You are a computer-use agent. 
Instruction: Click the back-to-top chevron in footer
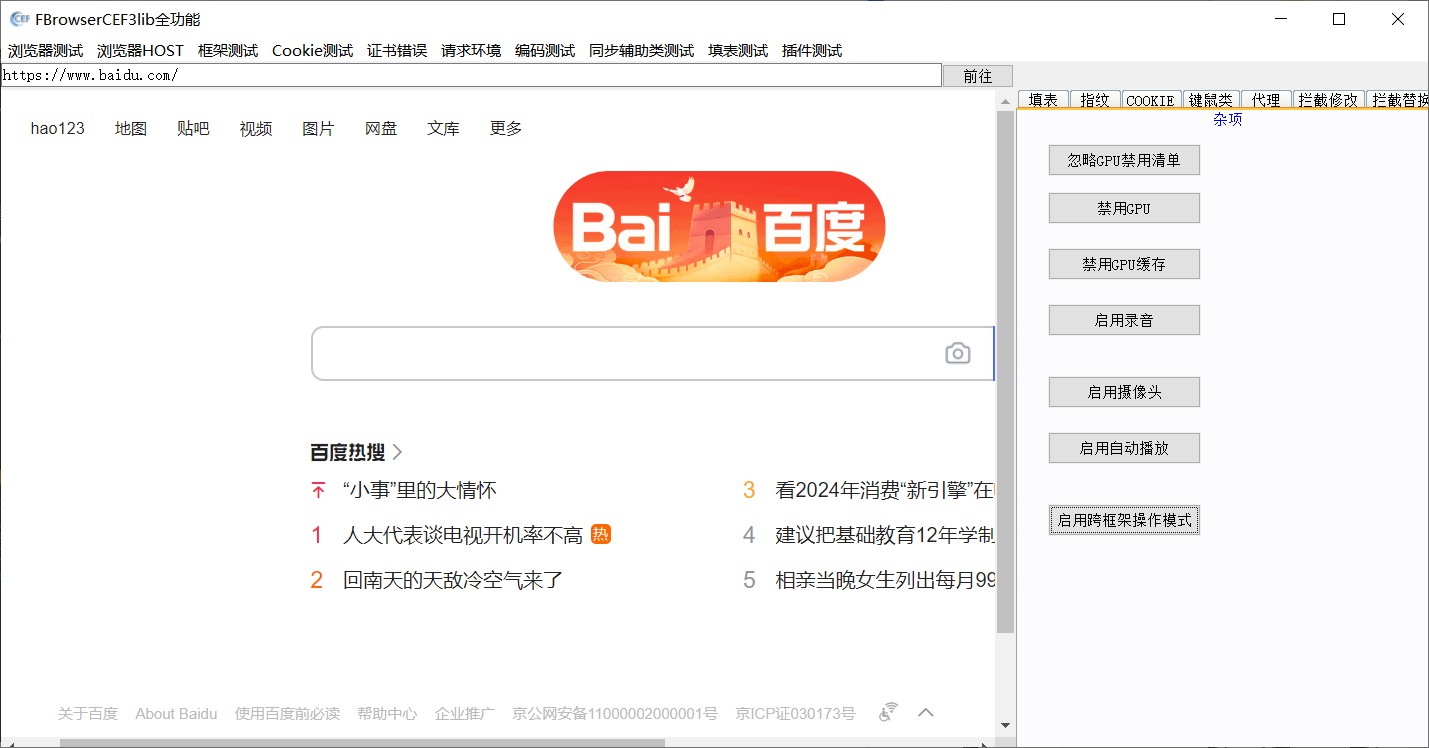coord(926,713)
